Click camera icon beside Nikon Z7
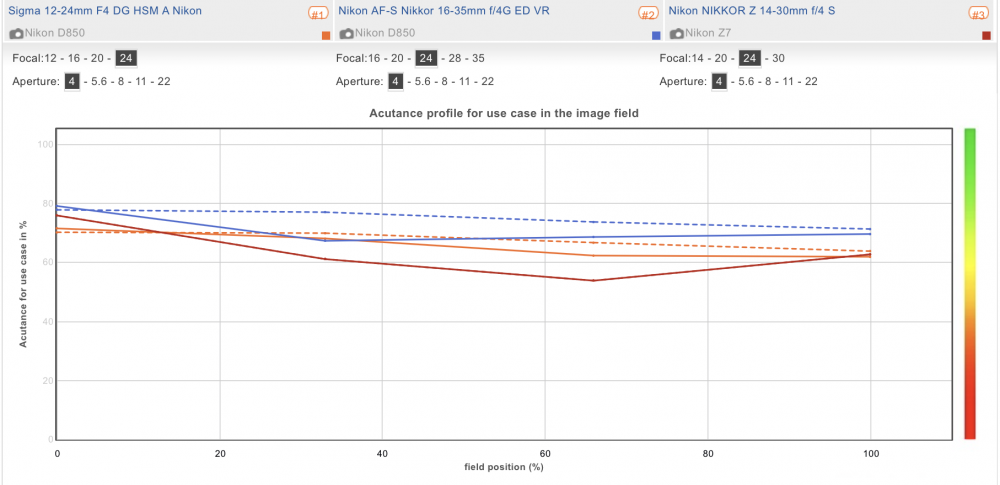Image resolution: width=1000 pixels, height=485 pixels. click(x=677, y=33)
